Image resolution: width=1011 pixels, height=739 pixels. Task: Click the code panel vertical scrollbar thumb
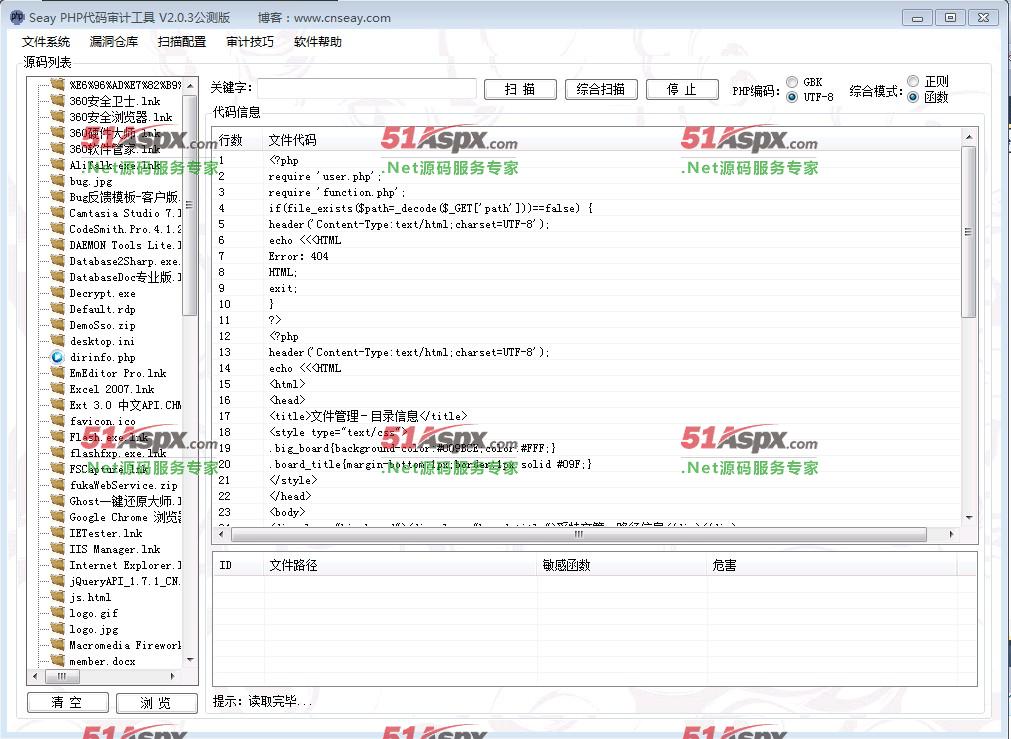[x=968, y=232]
